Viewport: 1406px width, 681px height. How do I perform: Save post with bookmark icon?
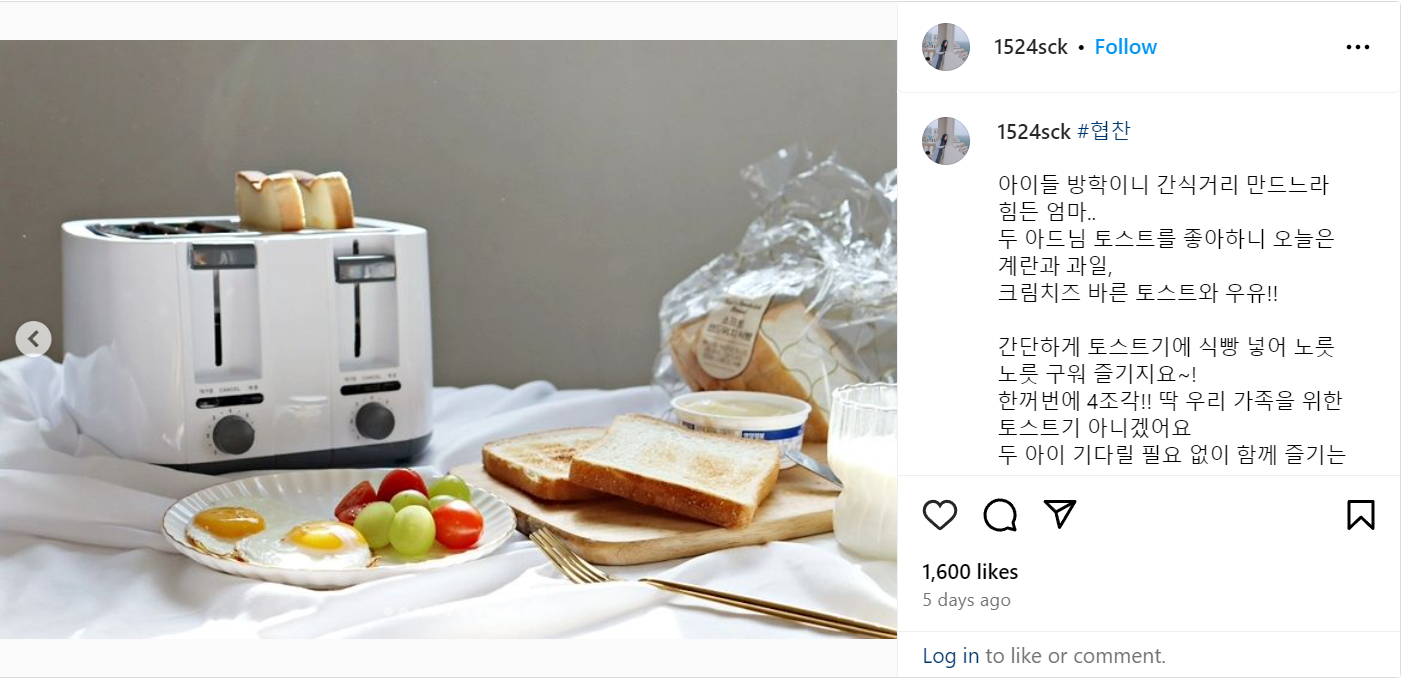pyautogui.click(x=1360, y=515)
